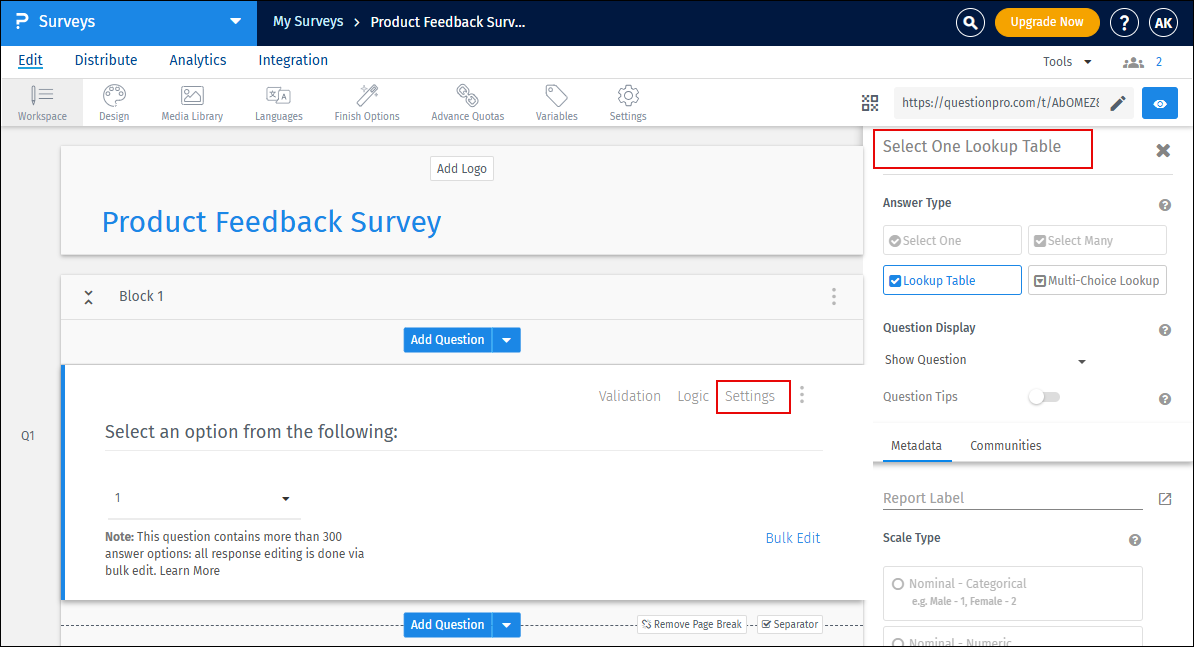Click the pencil icon to edit survey URL

click(x=1118, y=103)
